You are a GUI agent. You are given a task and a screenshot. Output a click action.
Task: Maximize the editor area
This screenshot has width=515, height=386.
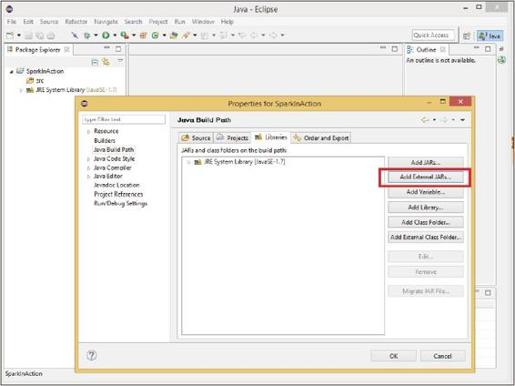coord(395,49)
